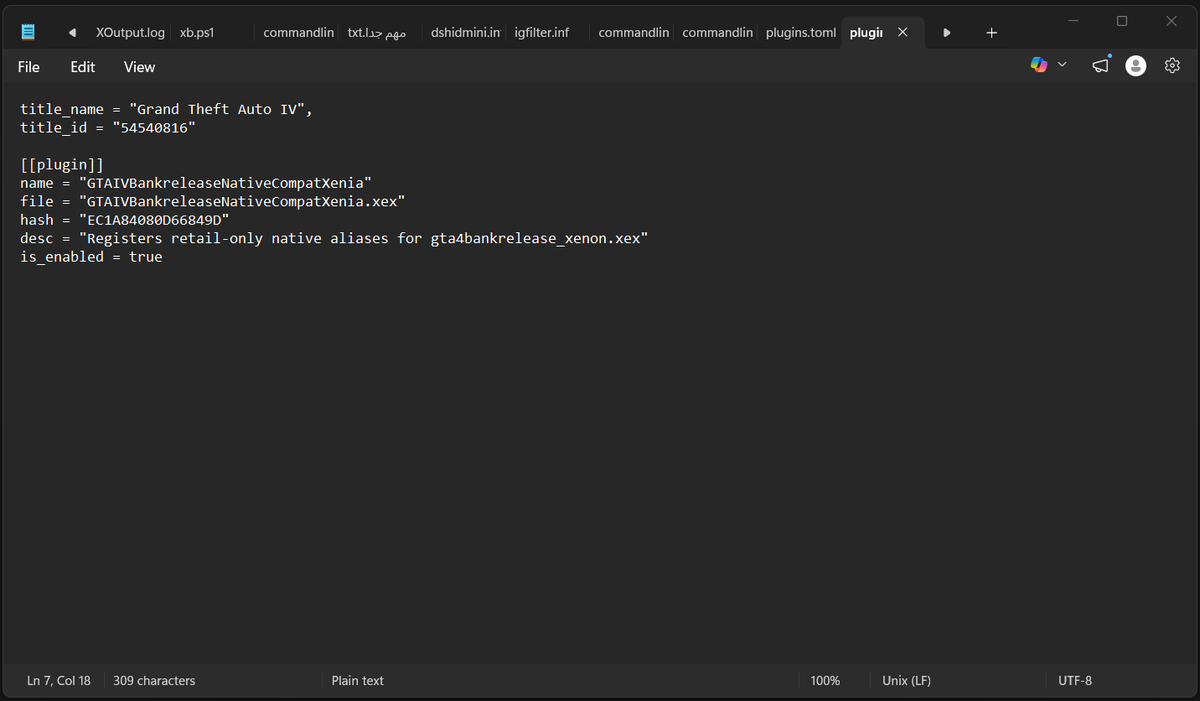1200x701 pixels.
Task: Open the user account profile icon
Action: click(x=1136, y=66)
